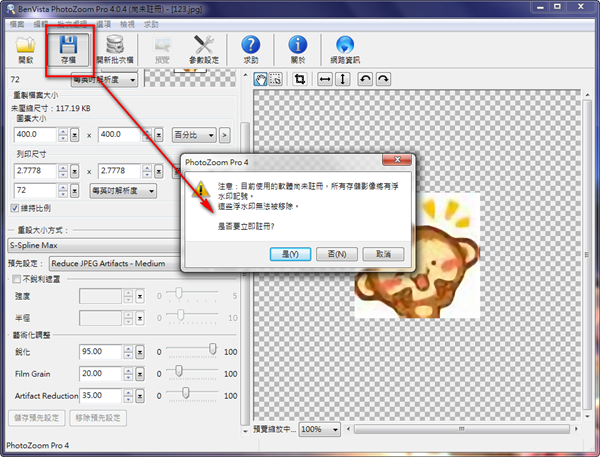
Task: Click the monkey image in preview area
Action: tap(417, 256)
